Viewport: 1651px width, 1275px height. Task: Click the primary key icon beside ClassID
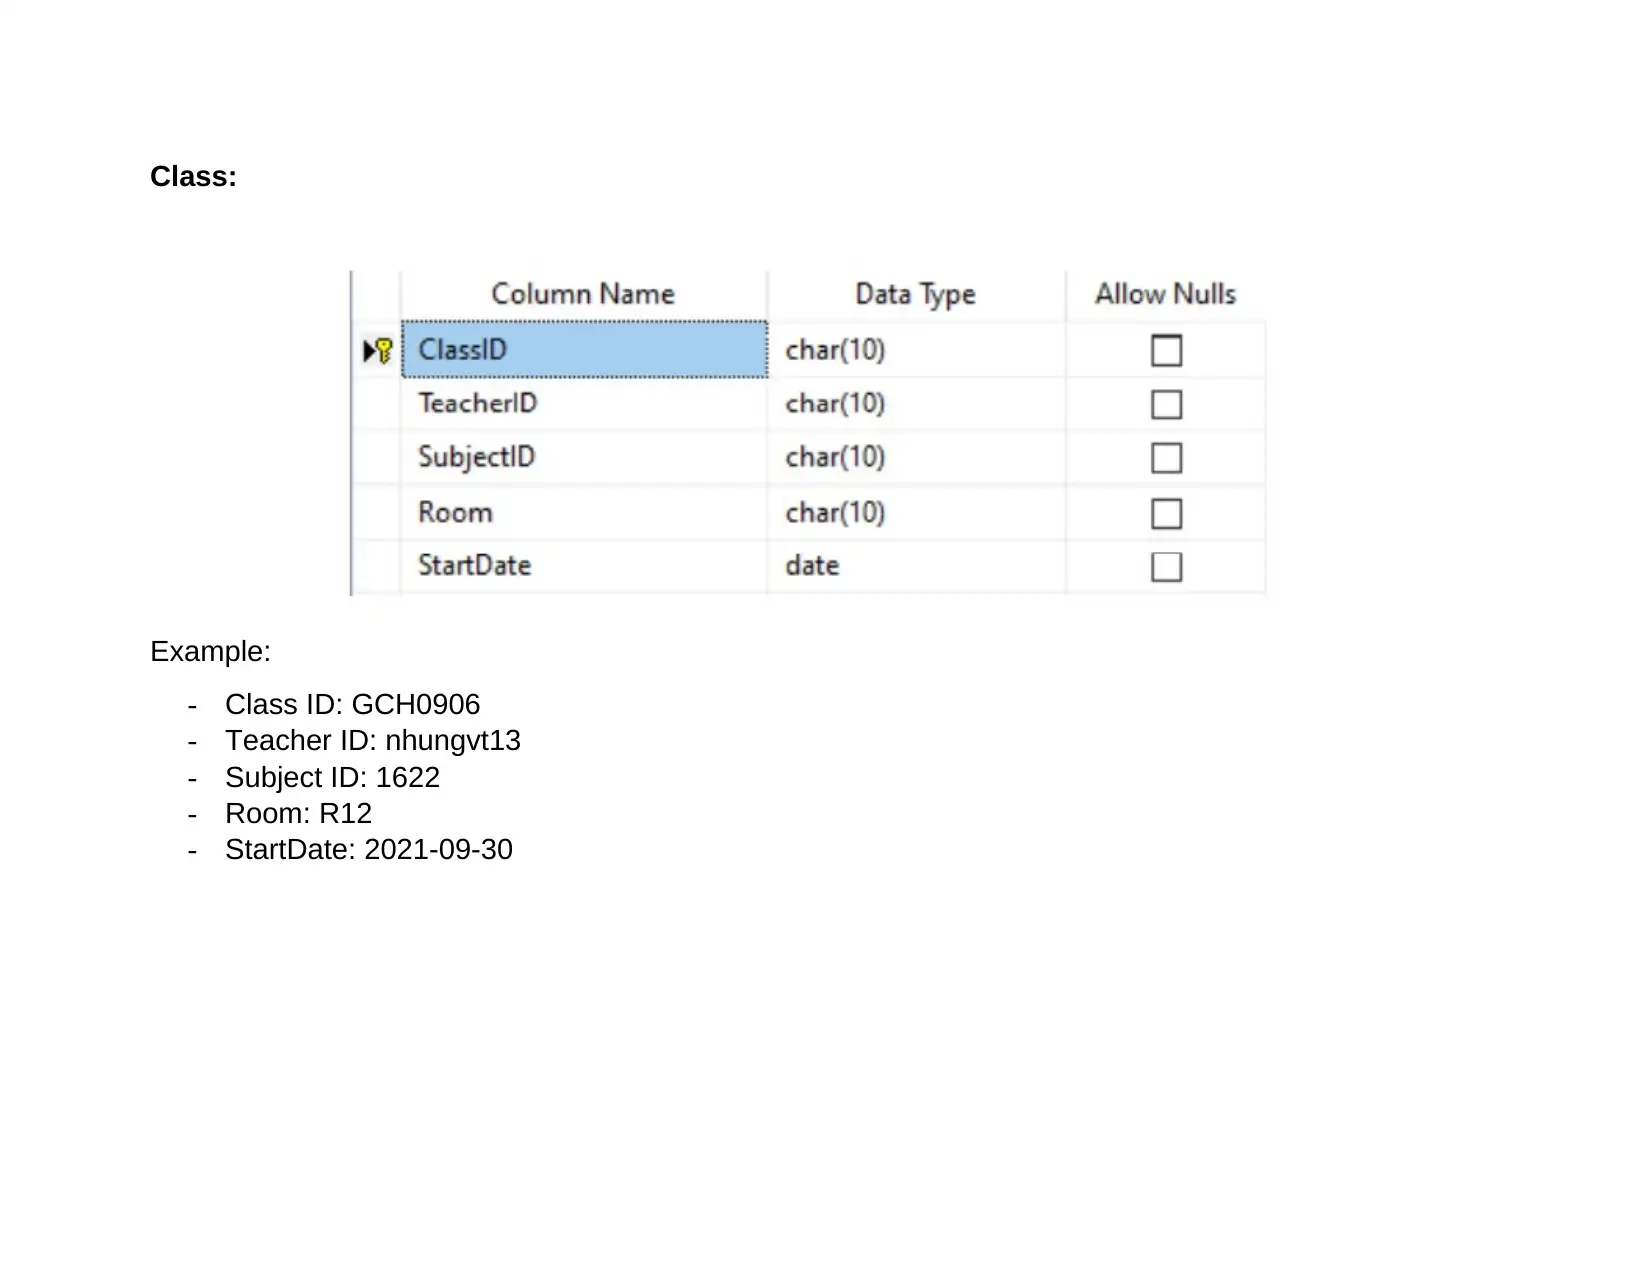(x=385, y=351)
